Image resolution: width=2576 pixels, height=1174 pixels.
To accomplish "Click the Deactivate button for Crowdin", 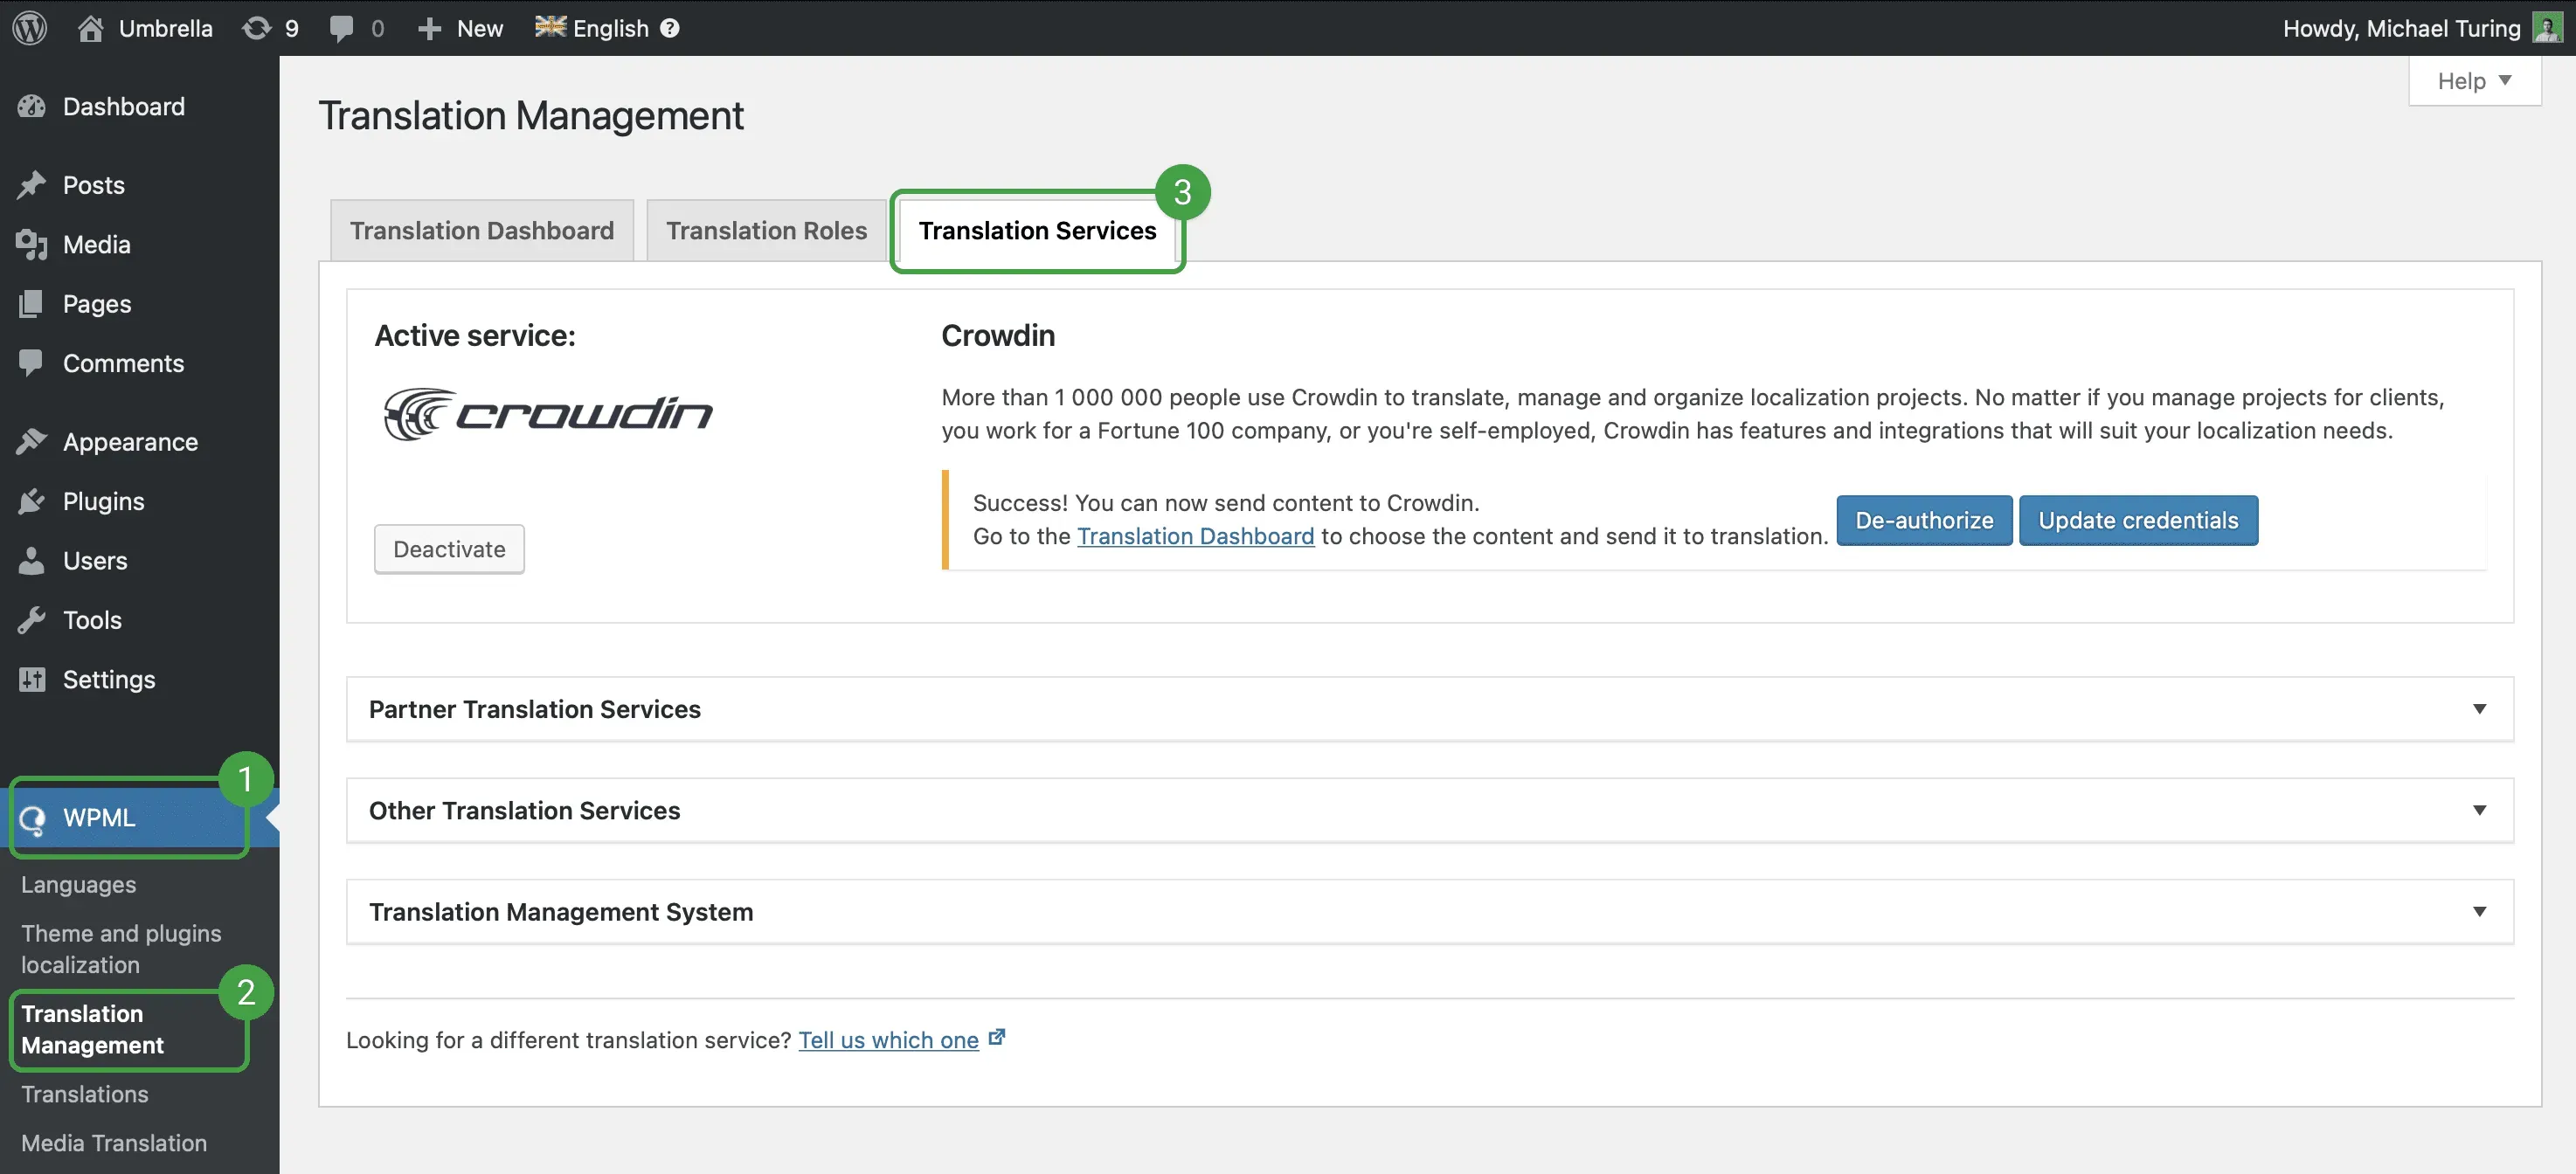I will point(448,548).
